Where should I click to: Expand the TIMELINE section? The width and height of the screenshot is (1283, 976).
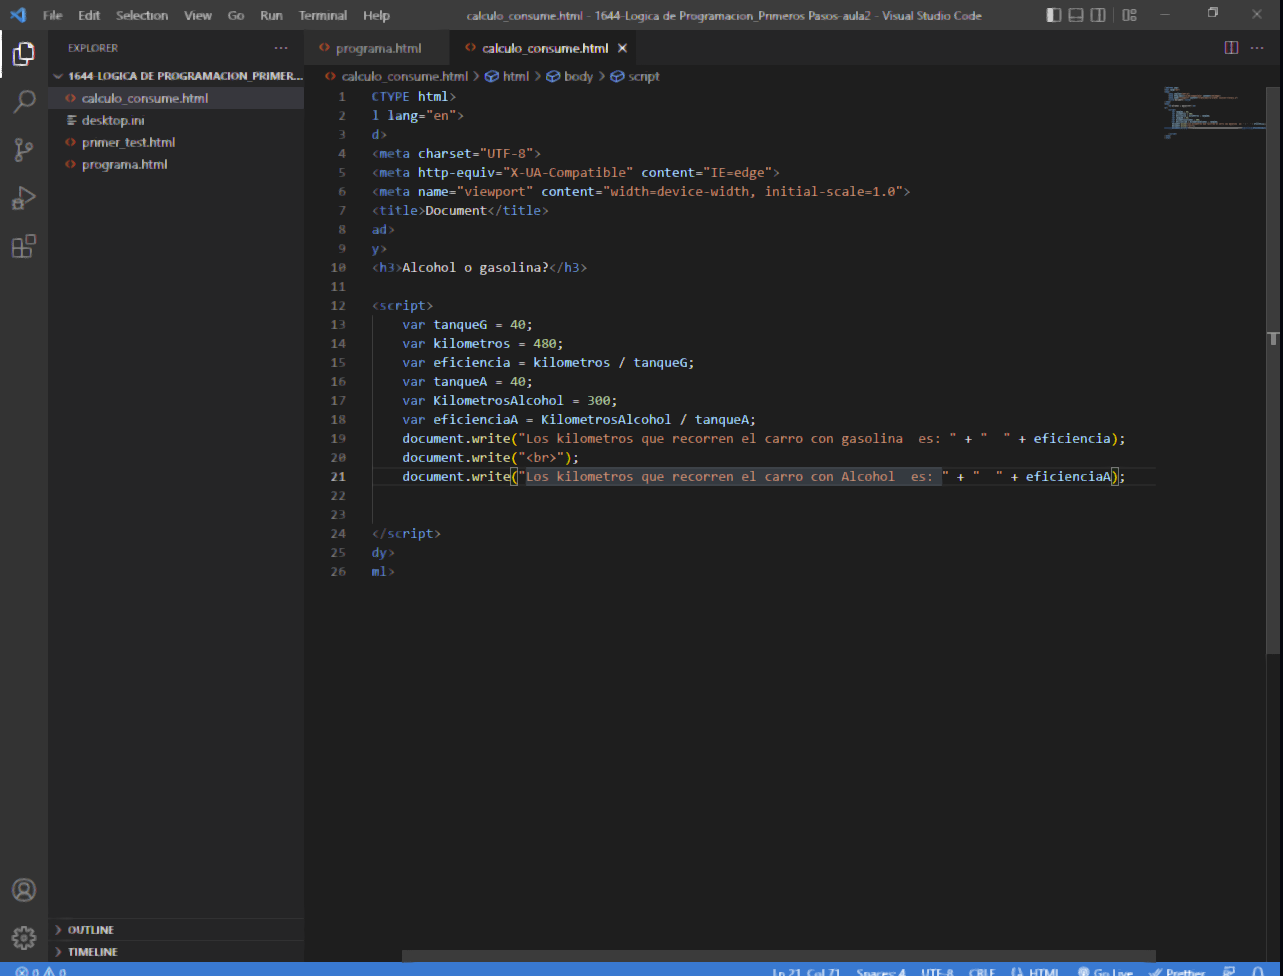click(176, 952)
